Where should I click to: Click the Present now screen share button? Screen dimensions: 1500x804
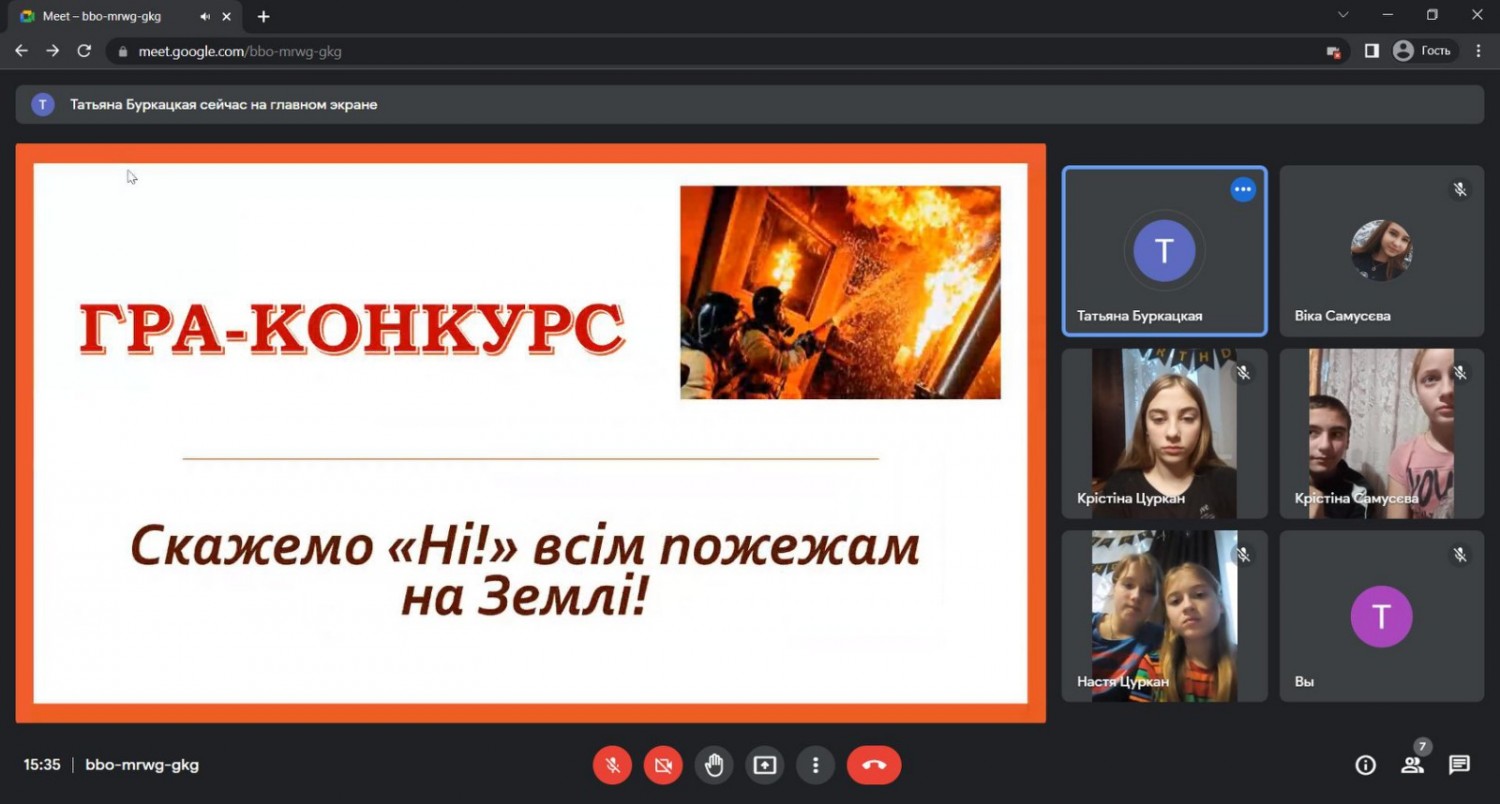point(765,765)
